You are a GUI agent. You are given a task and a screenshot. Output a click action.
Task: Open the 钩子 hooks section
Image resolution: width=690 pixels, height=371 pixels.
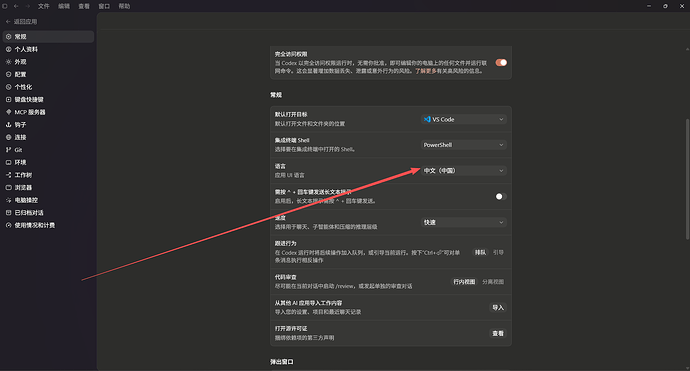(48, 125)
